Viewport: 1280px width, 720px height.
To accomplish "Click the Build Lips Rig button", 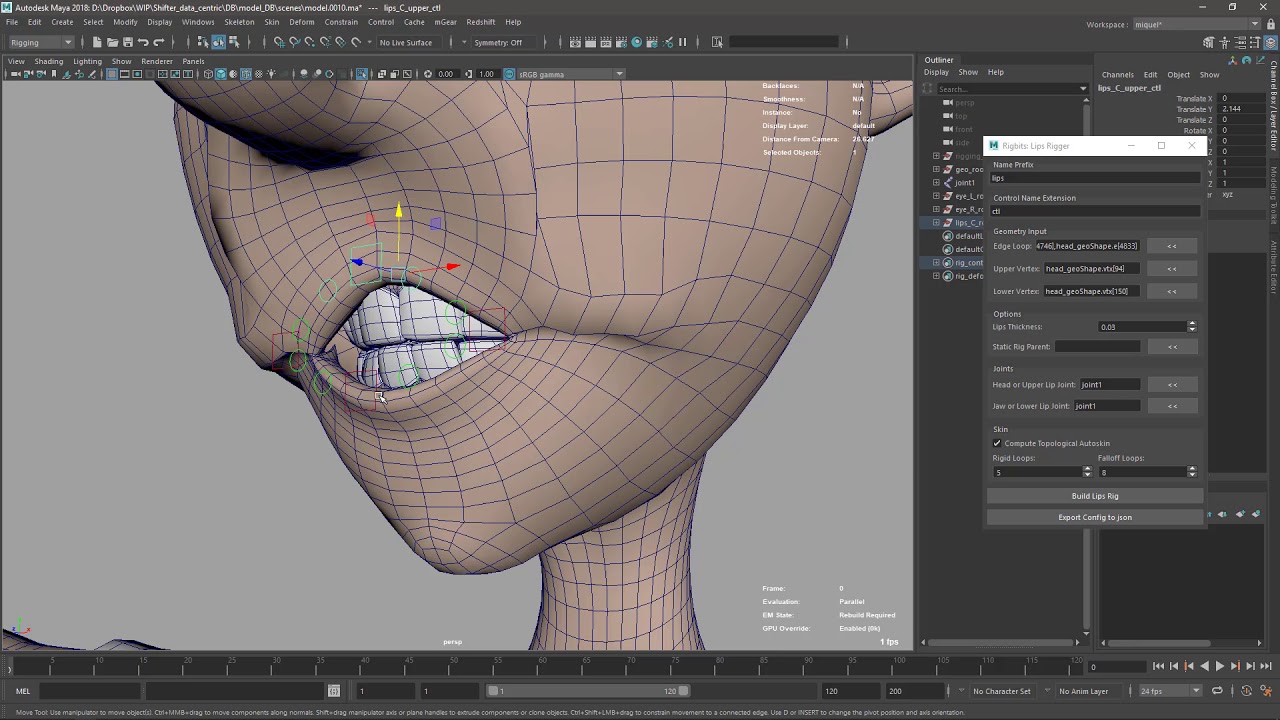I will tap(1095, 496).
